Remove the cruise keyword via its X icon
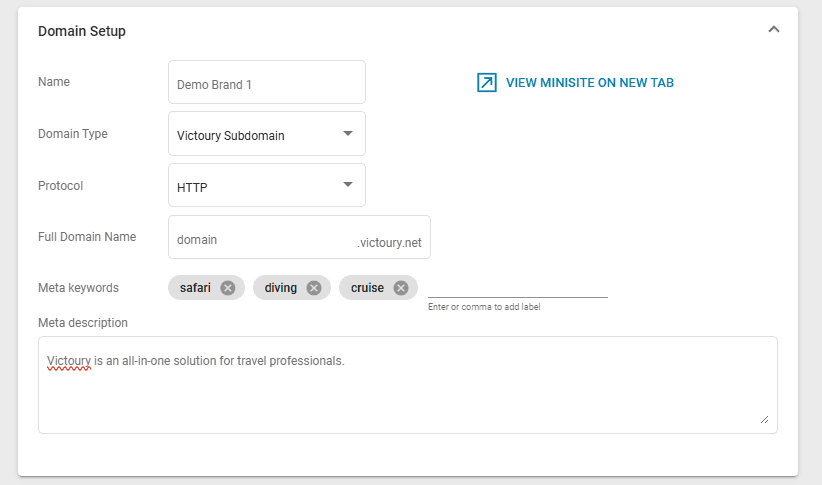This screenshot has height=485, width=822. point(401,288)
